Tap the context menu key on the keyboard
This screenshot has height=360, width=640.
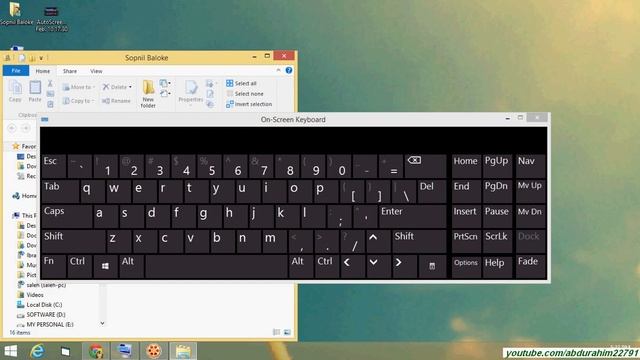pos(432,266)
